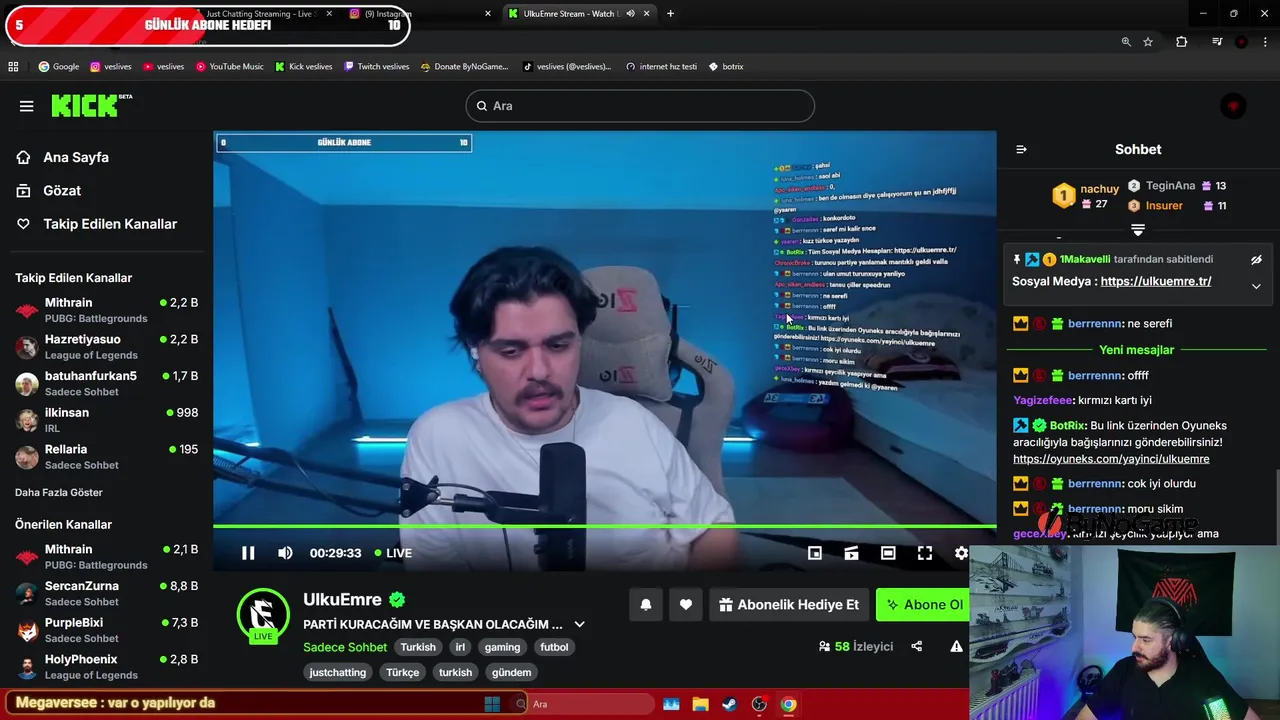The image size is (1280, 720).
Task: Click the share stream icon
Action: [917, 646]
